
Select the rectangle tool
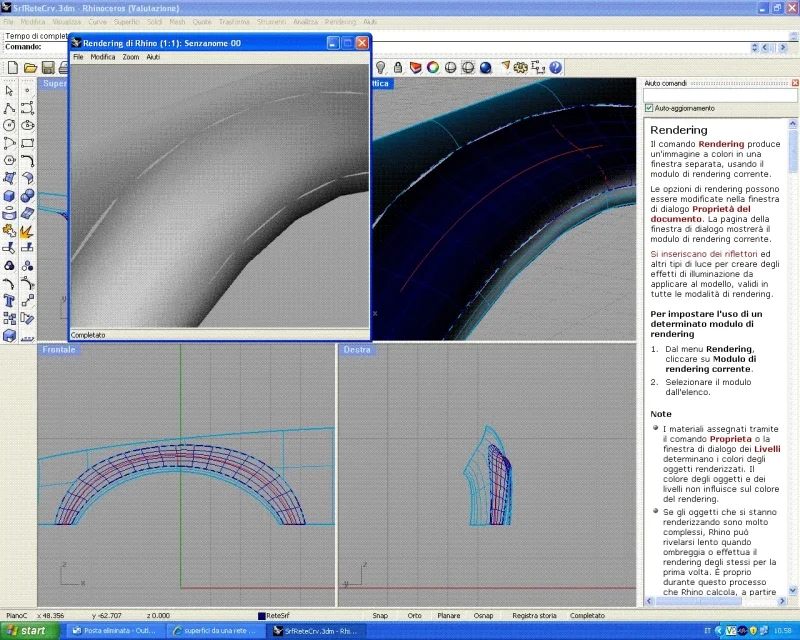pos(28,143)
